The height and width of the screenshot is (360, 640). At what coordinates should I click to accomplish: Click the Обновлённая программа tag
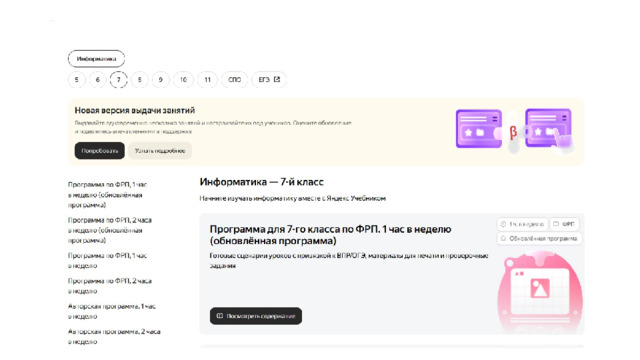(539, 238)
